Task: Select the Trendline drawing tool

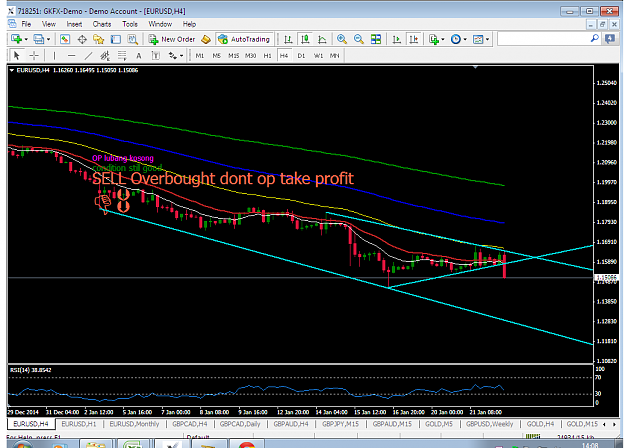Action: click(88, 56)
